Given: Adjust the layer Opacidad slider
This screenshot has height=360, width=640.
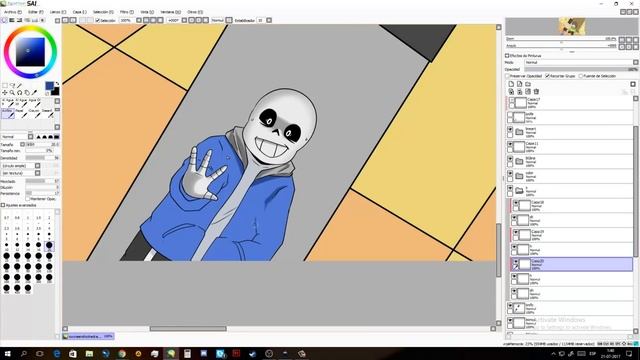Looking at the screenshot, I should [581, 69].
